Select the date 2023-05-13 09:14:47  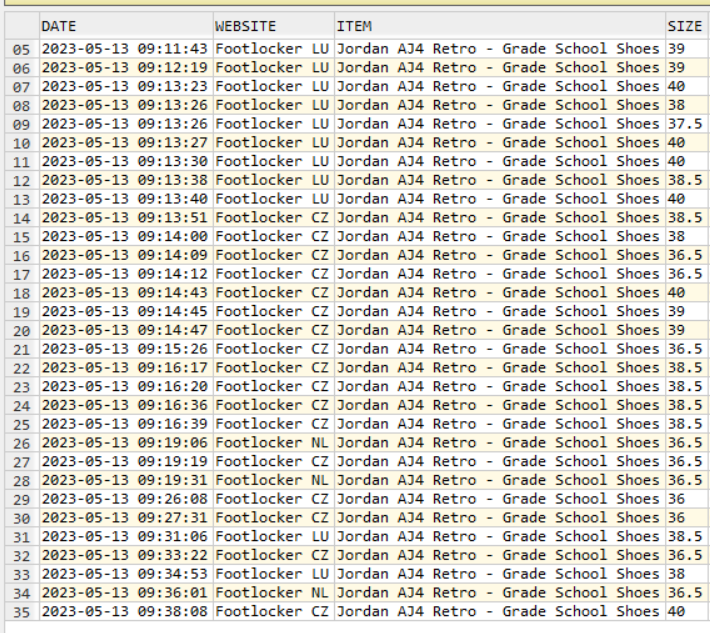click(x=125, y=330)
